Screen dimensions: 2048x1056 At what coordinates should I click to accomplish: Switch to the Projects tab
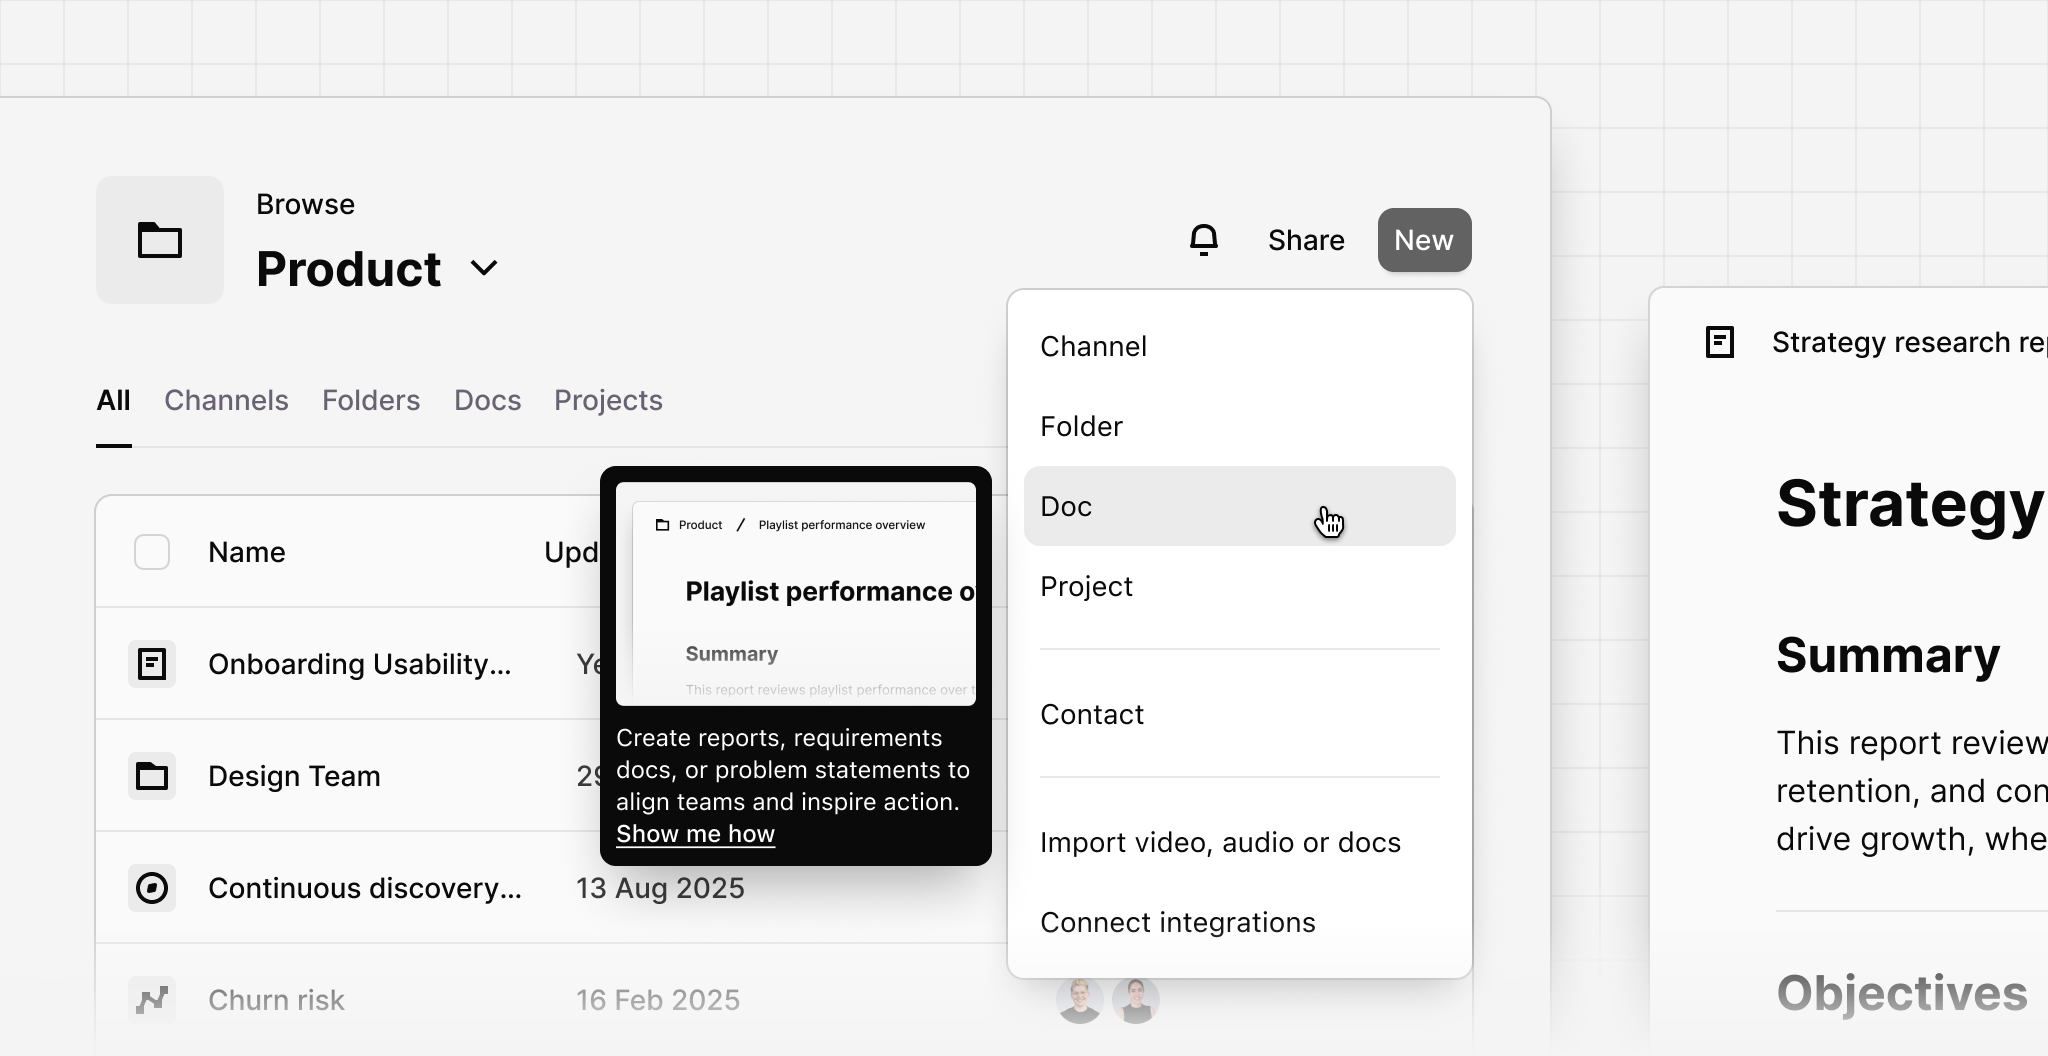coord(608,400)
